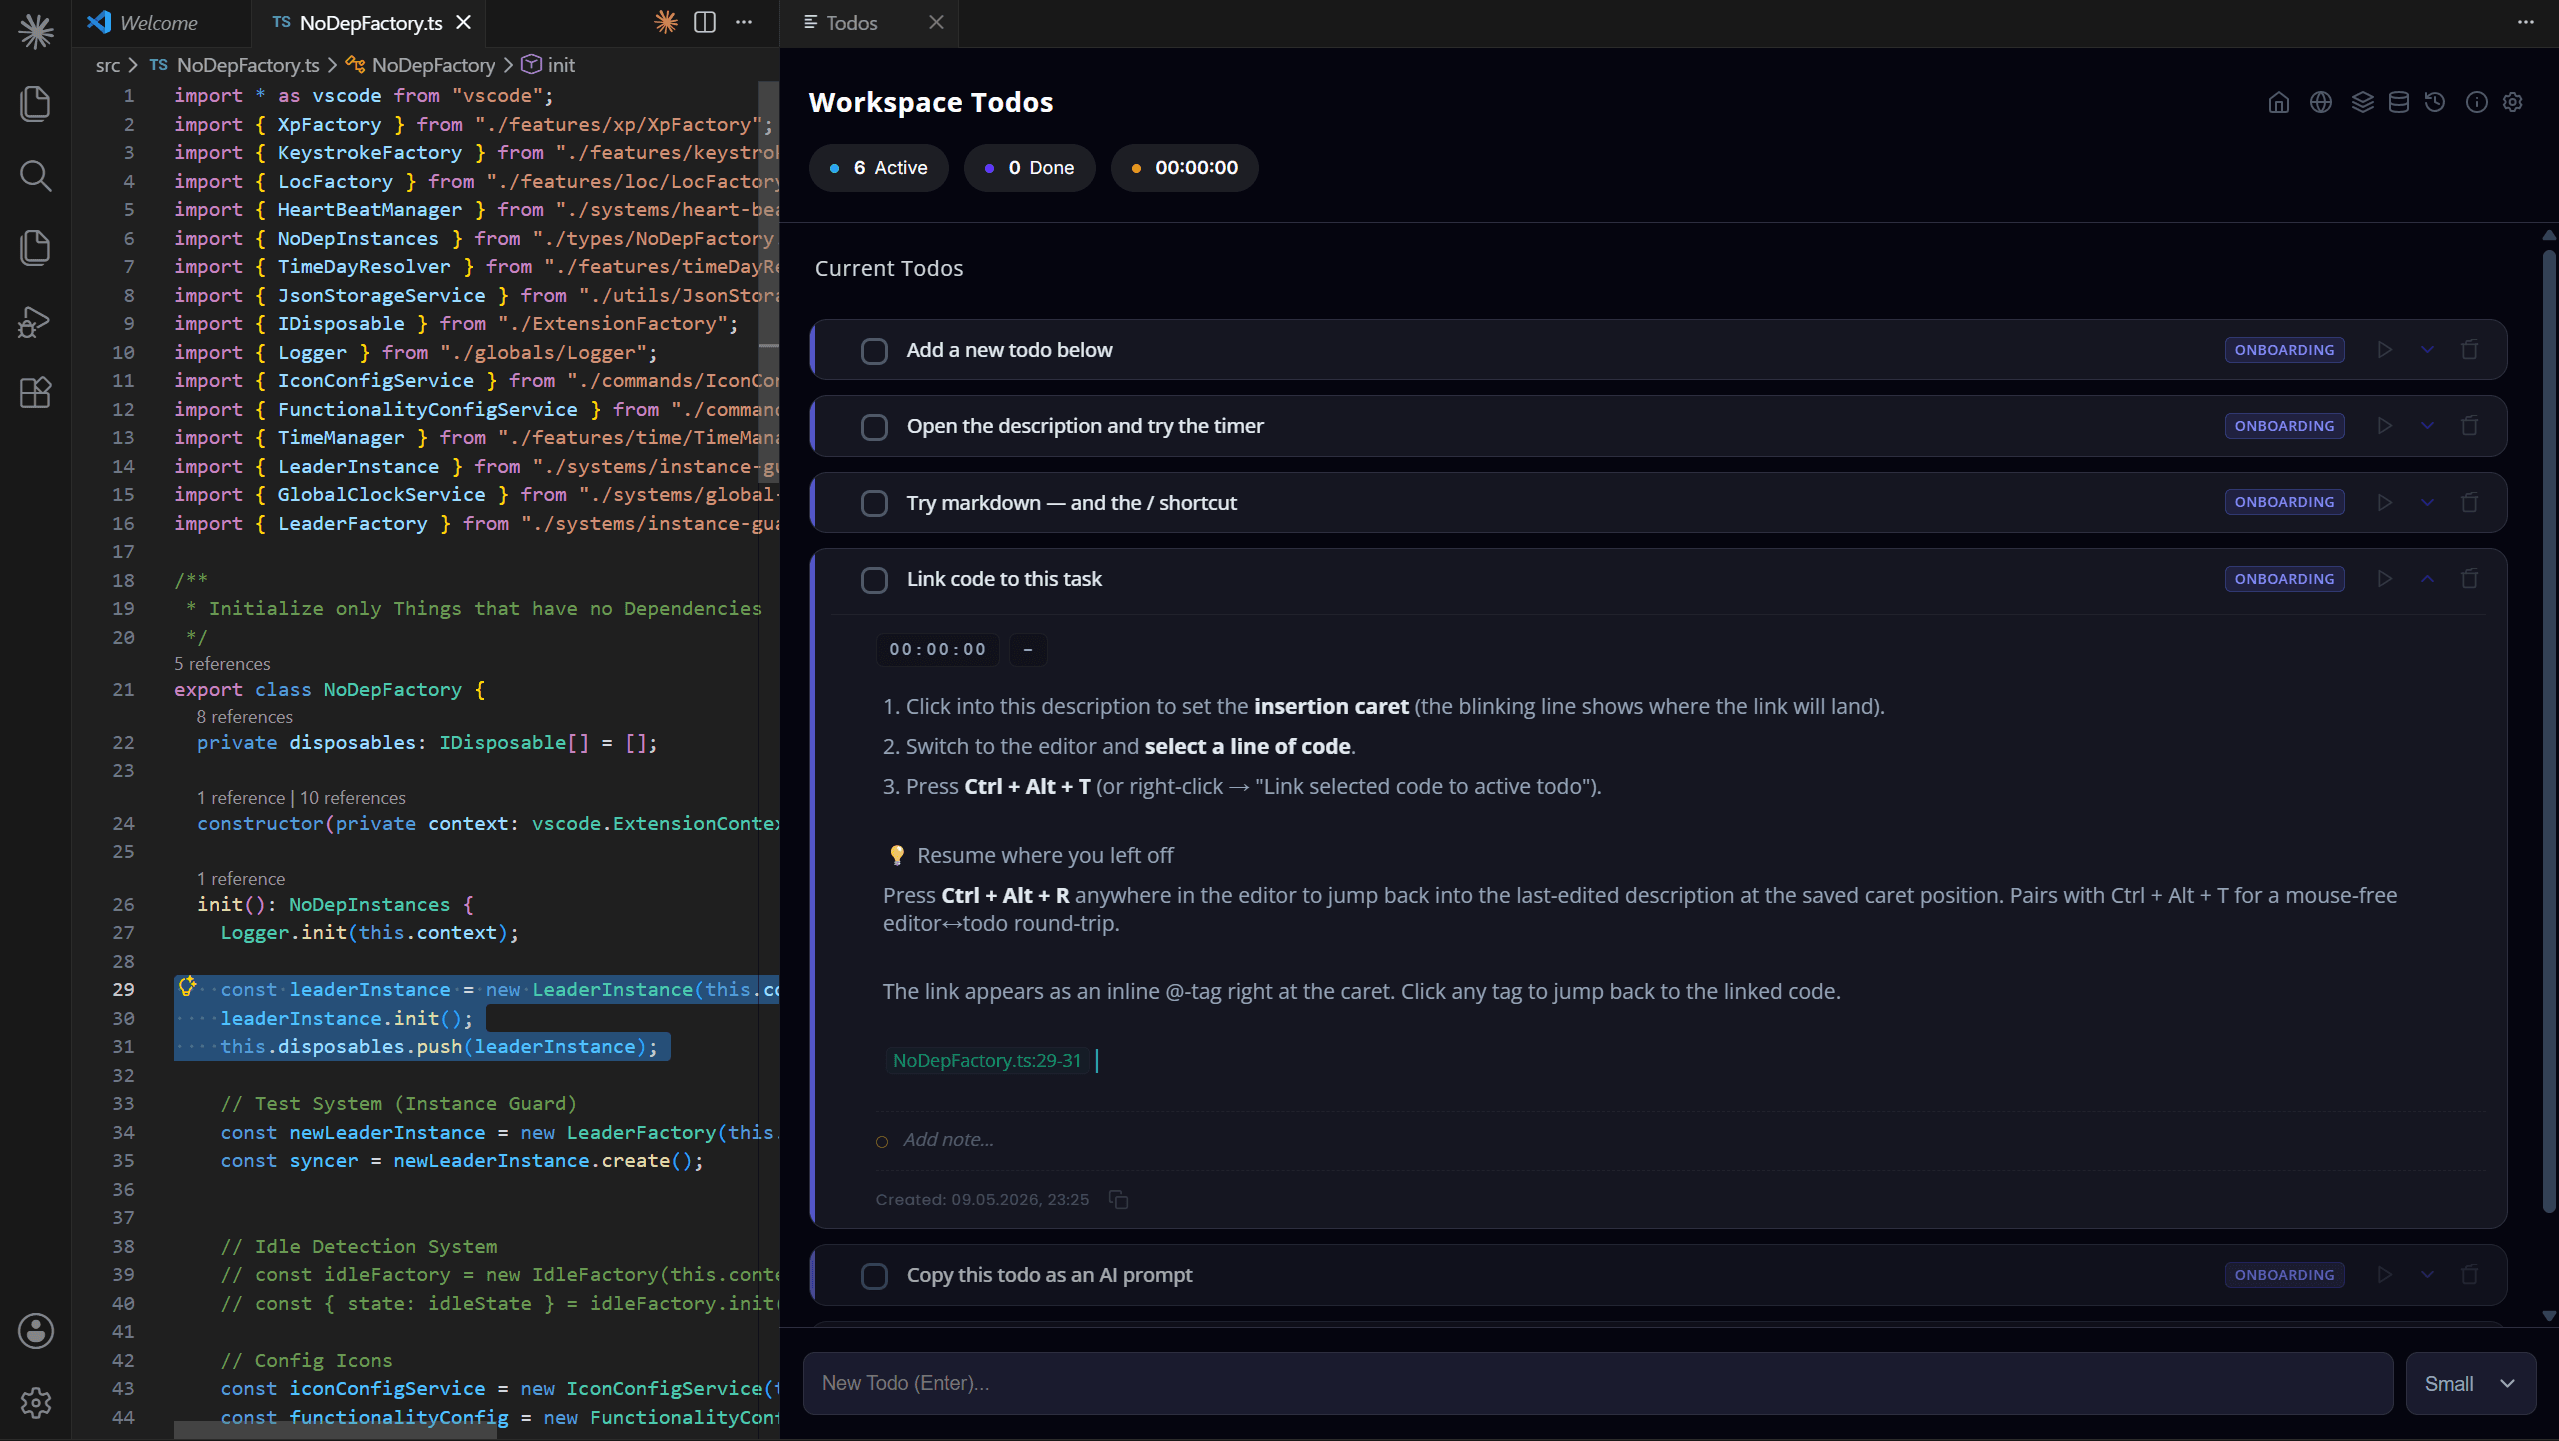2559x1441 pixels.
Task: Open Search in the activity bar
Action: (35, 176)
